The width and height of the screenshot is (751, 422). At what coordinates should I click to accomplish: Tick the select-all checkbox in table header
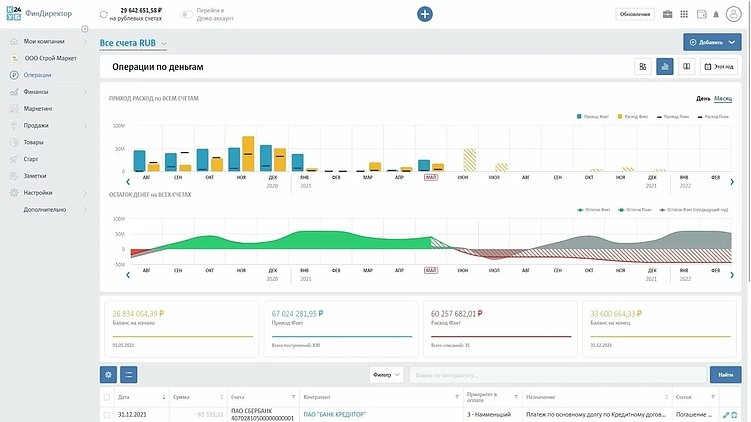pyautogui.click(x=107, y=397)
